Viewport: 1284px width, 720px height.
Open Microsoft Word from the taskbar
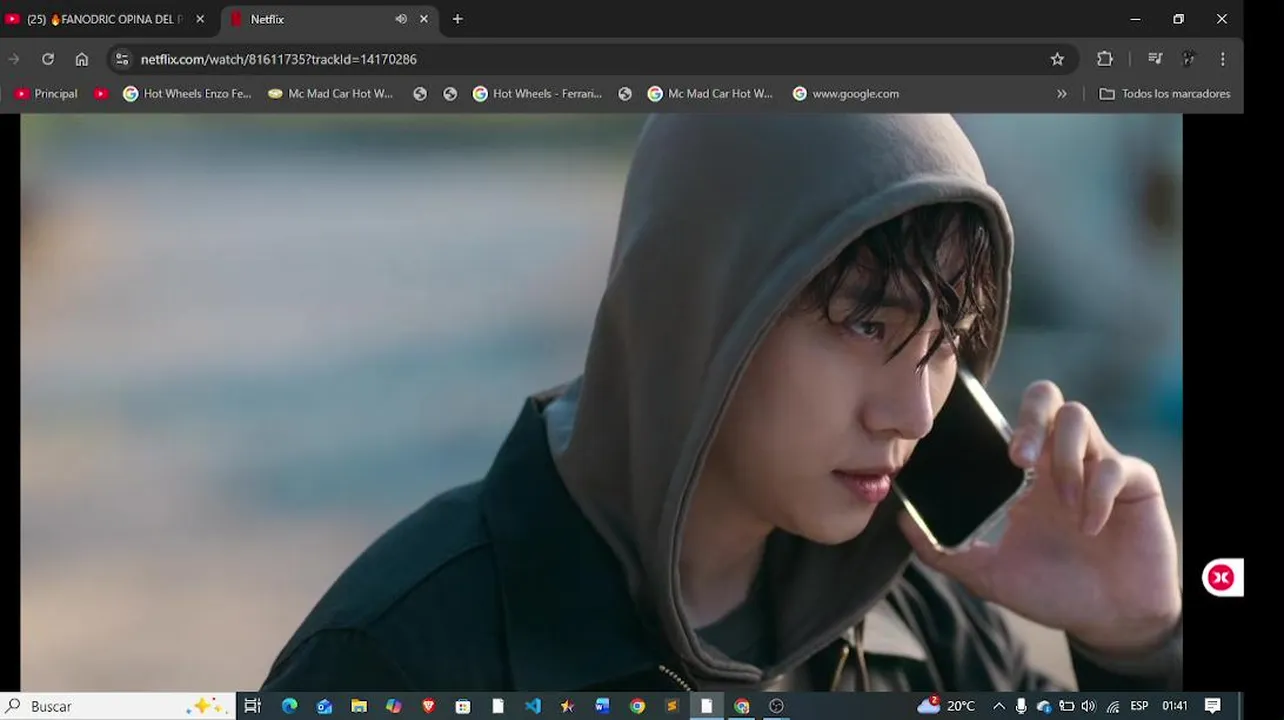tap(602, 706)
